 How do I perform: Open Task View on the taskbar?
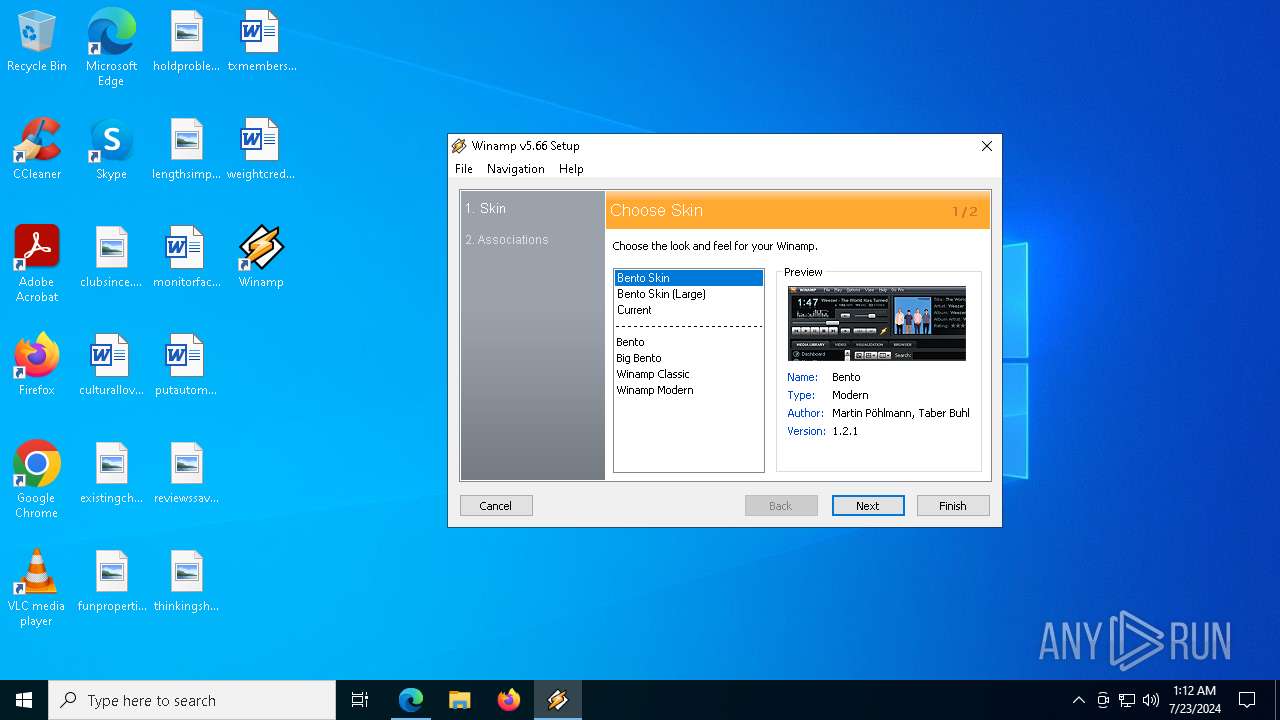(x=360, y=700)
